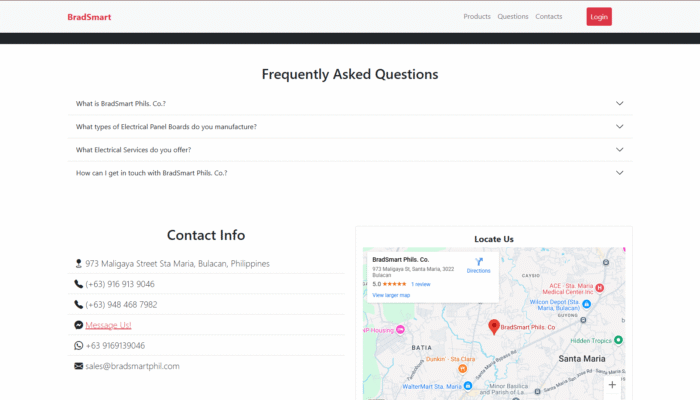Click chevron beside 'How can I get in touch'
Screen dimensions: 700x400
coord(620,173)
